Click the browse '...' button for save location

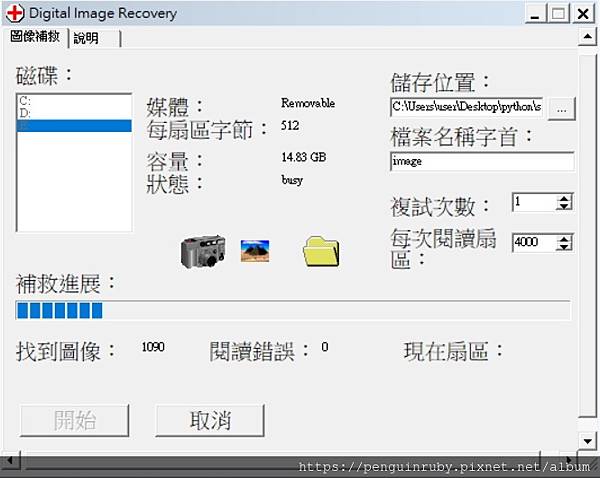tap(561, 109)
